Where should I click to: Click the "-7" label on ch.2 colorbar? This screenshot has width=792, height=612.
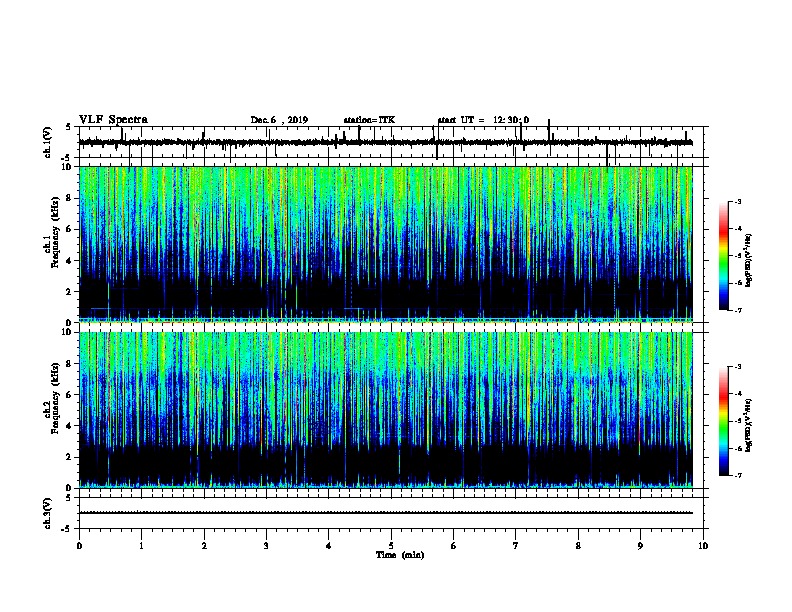click(x=738, y=475)
